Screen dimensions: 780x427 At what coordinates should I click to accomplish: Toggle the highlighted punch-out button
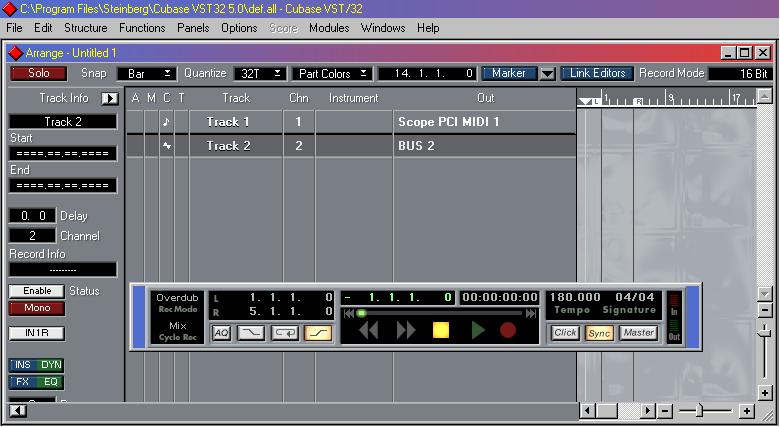pyautogui.click(x=318, y=333)
